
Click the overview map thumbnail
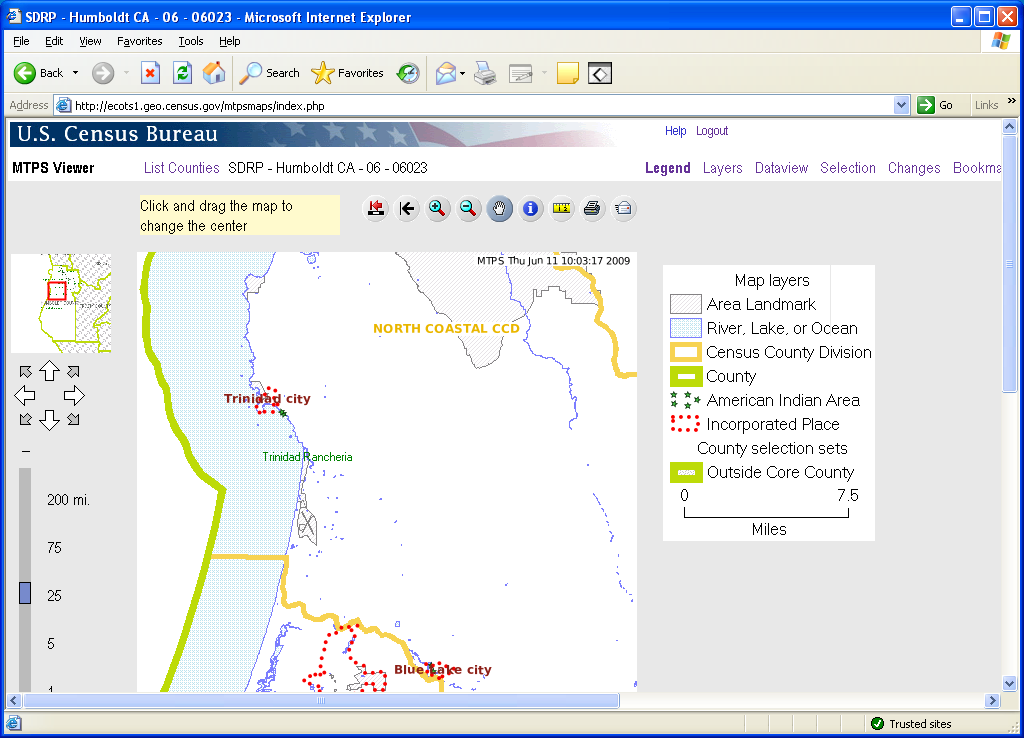click(x=60, y=303)
